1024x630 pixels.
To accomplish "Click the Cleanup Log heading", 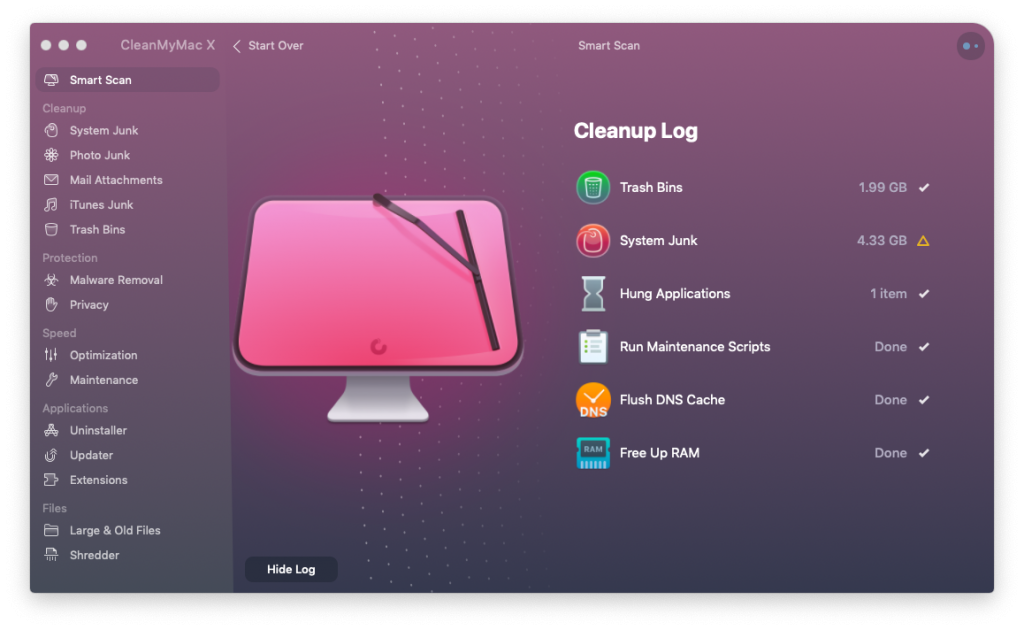I will (635, 131).
